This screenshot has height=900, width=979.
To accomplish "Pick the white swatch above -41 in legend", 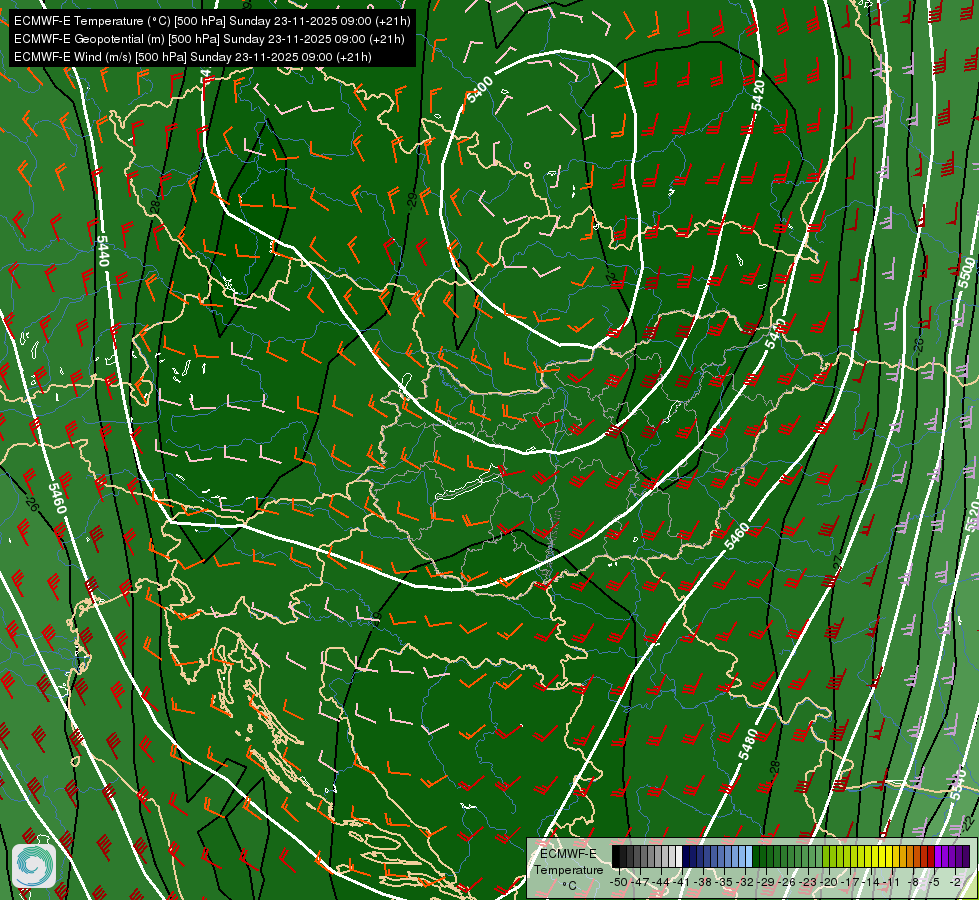I will (679, 856).
